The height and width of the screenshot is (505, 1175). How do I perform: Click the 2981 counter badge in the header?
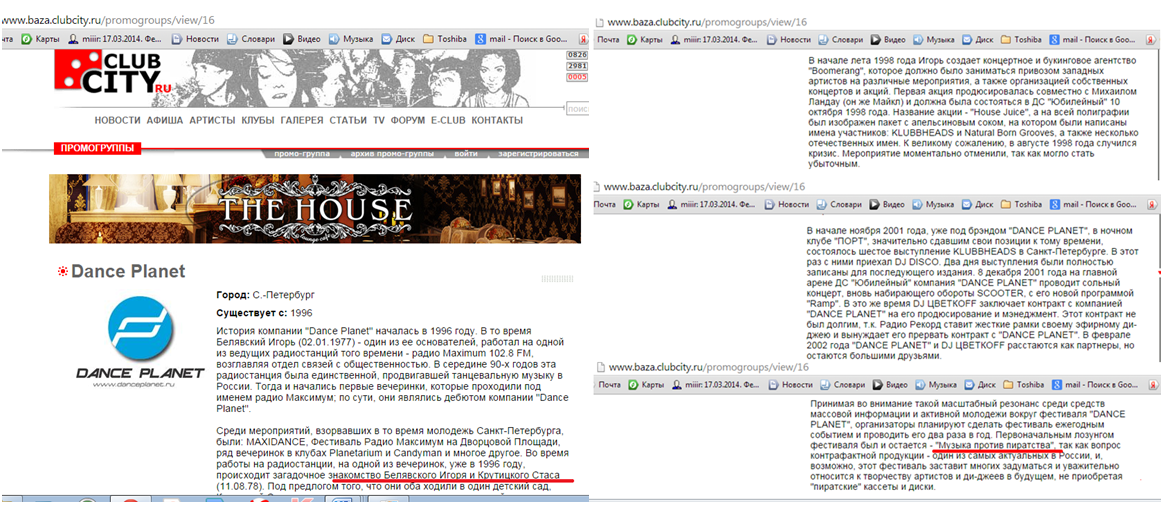click(577, 66)
